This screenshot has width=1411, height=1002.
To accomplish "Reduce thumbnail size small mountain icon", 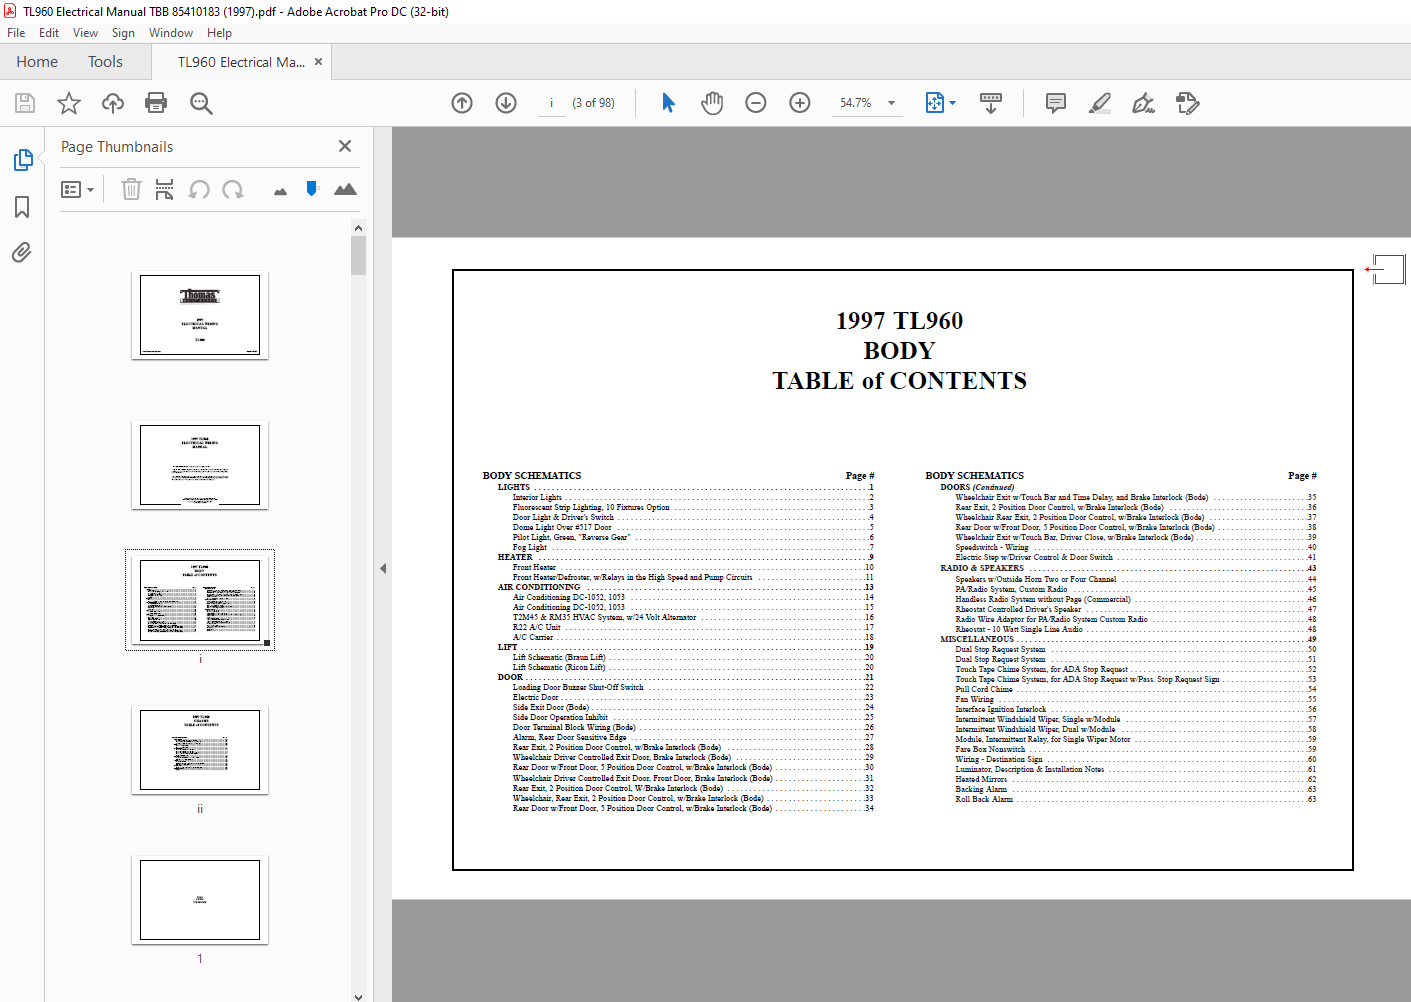I will [x=280, y=191].
